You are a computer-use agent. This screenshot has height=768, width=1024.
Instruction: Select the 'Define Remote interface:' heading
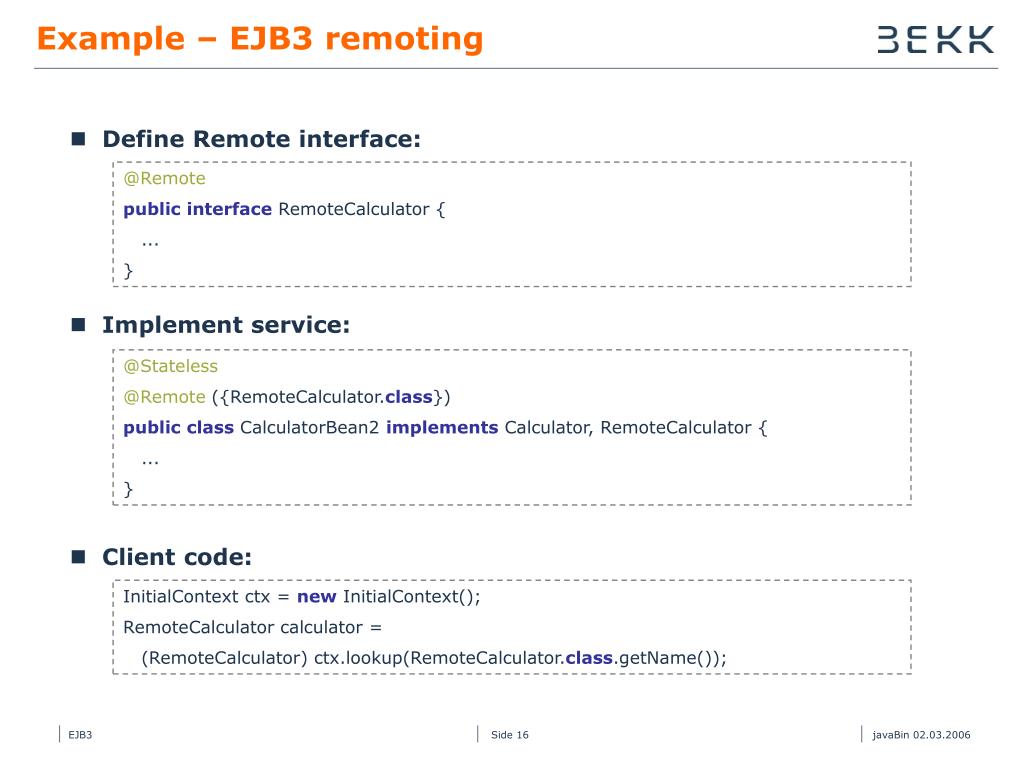(261, 139)
